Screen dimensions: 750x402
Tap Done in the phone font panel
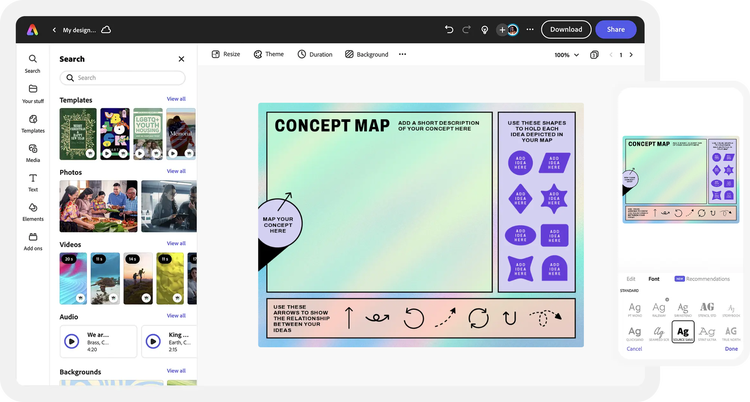[731, 349]
